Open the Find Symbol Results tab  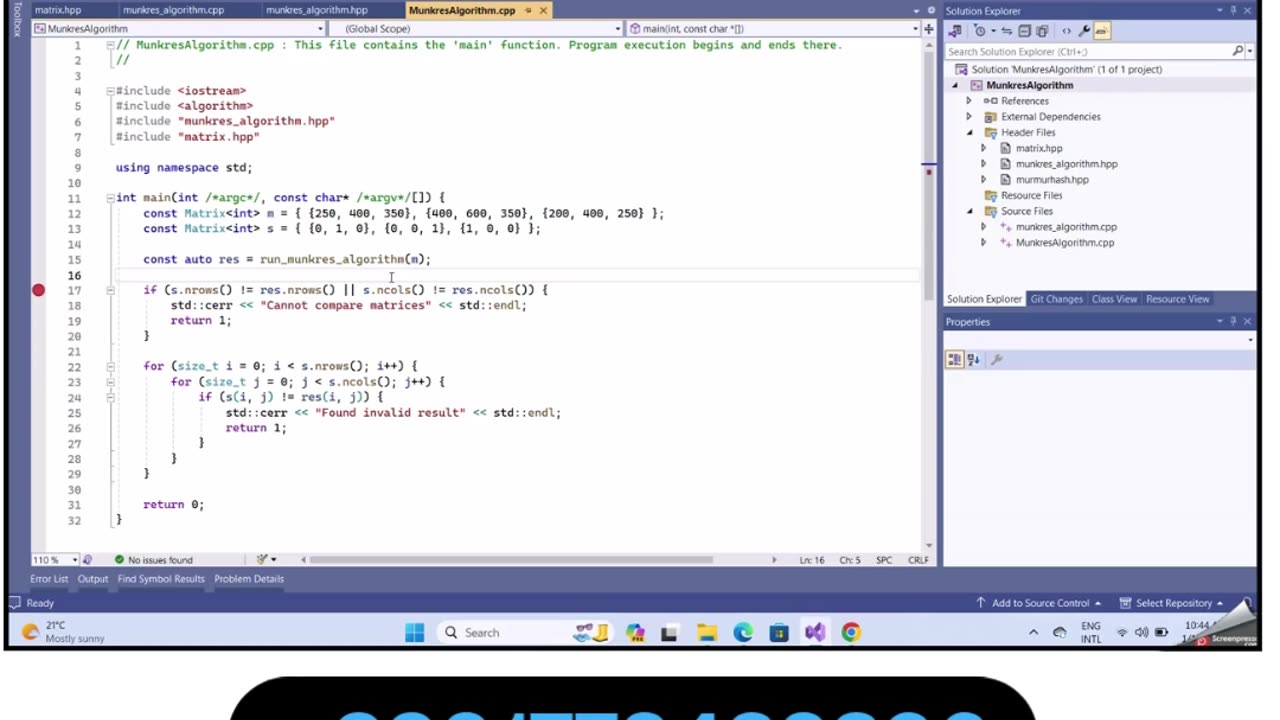tap(161, 579)
